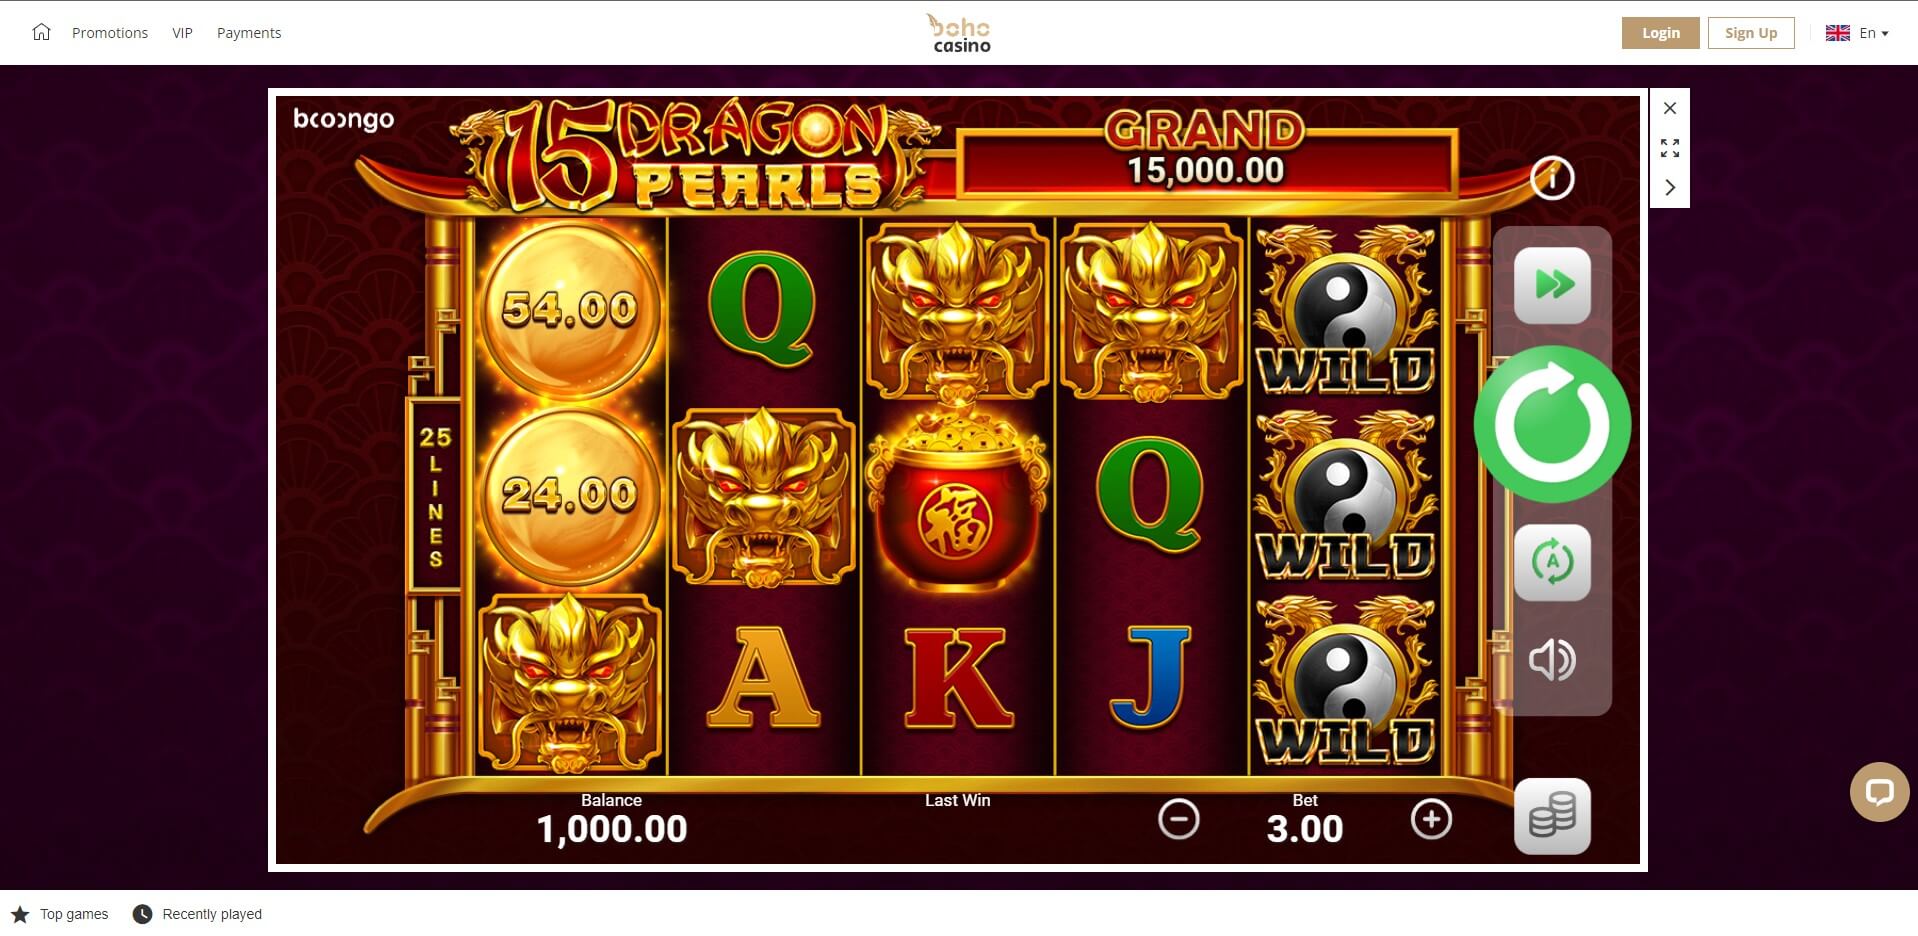The image size is (1918, 936).
Task: Open the En language dropdown
Action: [x=1857, y=33]
